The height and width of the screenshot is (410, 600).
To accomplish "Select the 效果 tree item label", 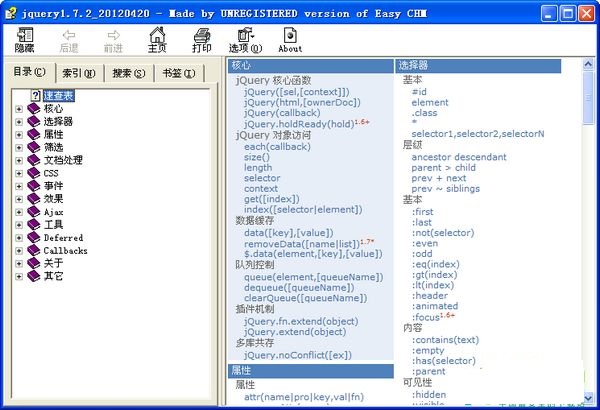I will pyautogui.click(x=53, y=199).
